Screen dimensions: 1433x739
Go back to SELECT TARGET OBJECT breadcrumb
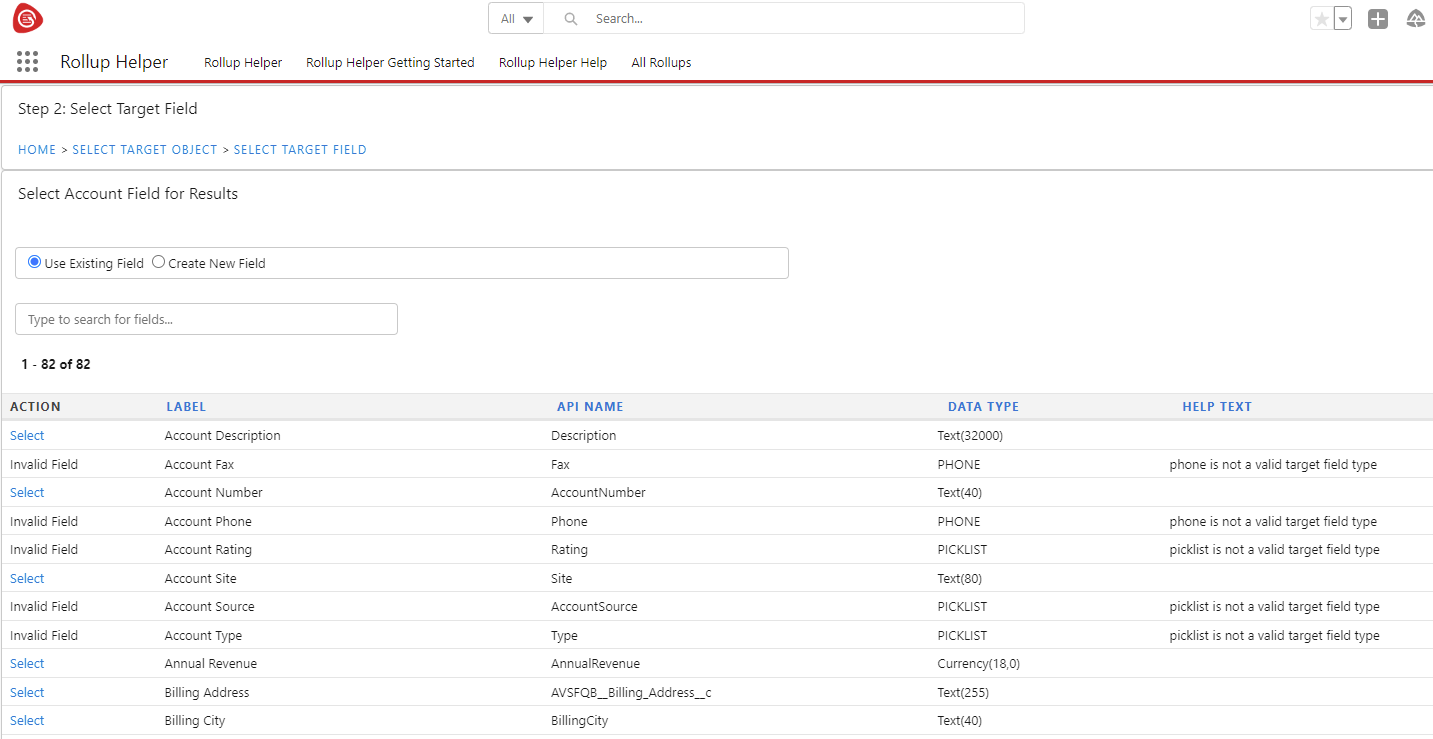[x=145, y=150]
